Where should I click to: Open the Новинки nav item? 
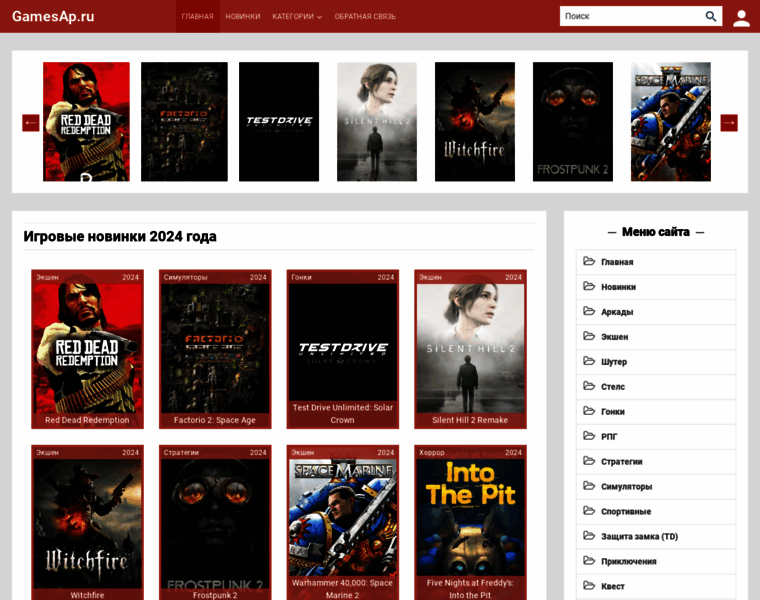click(x=243, y=16)
